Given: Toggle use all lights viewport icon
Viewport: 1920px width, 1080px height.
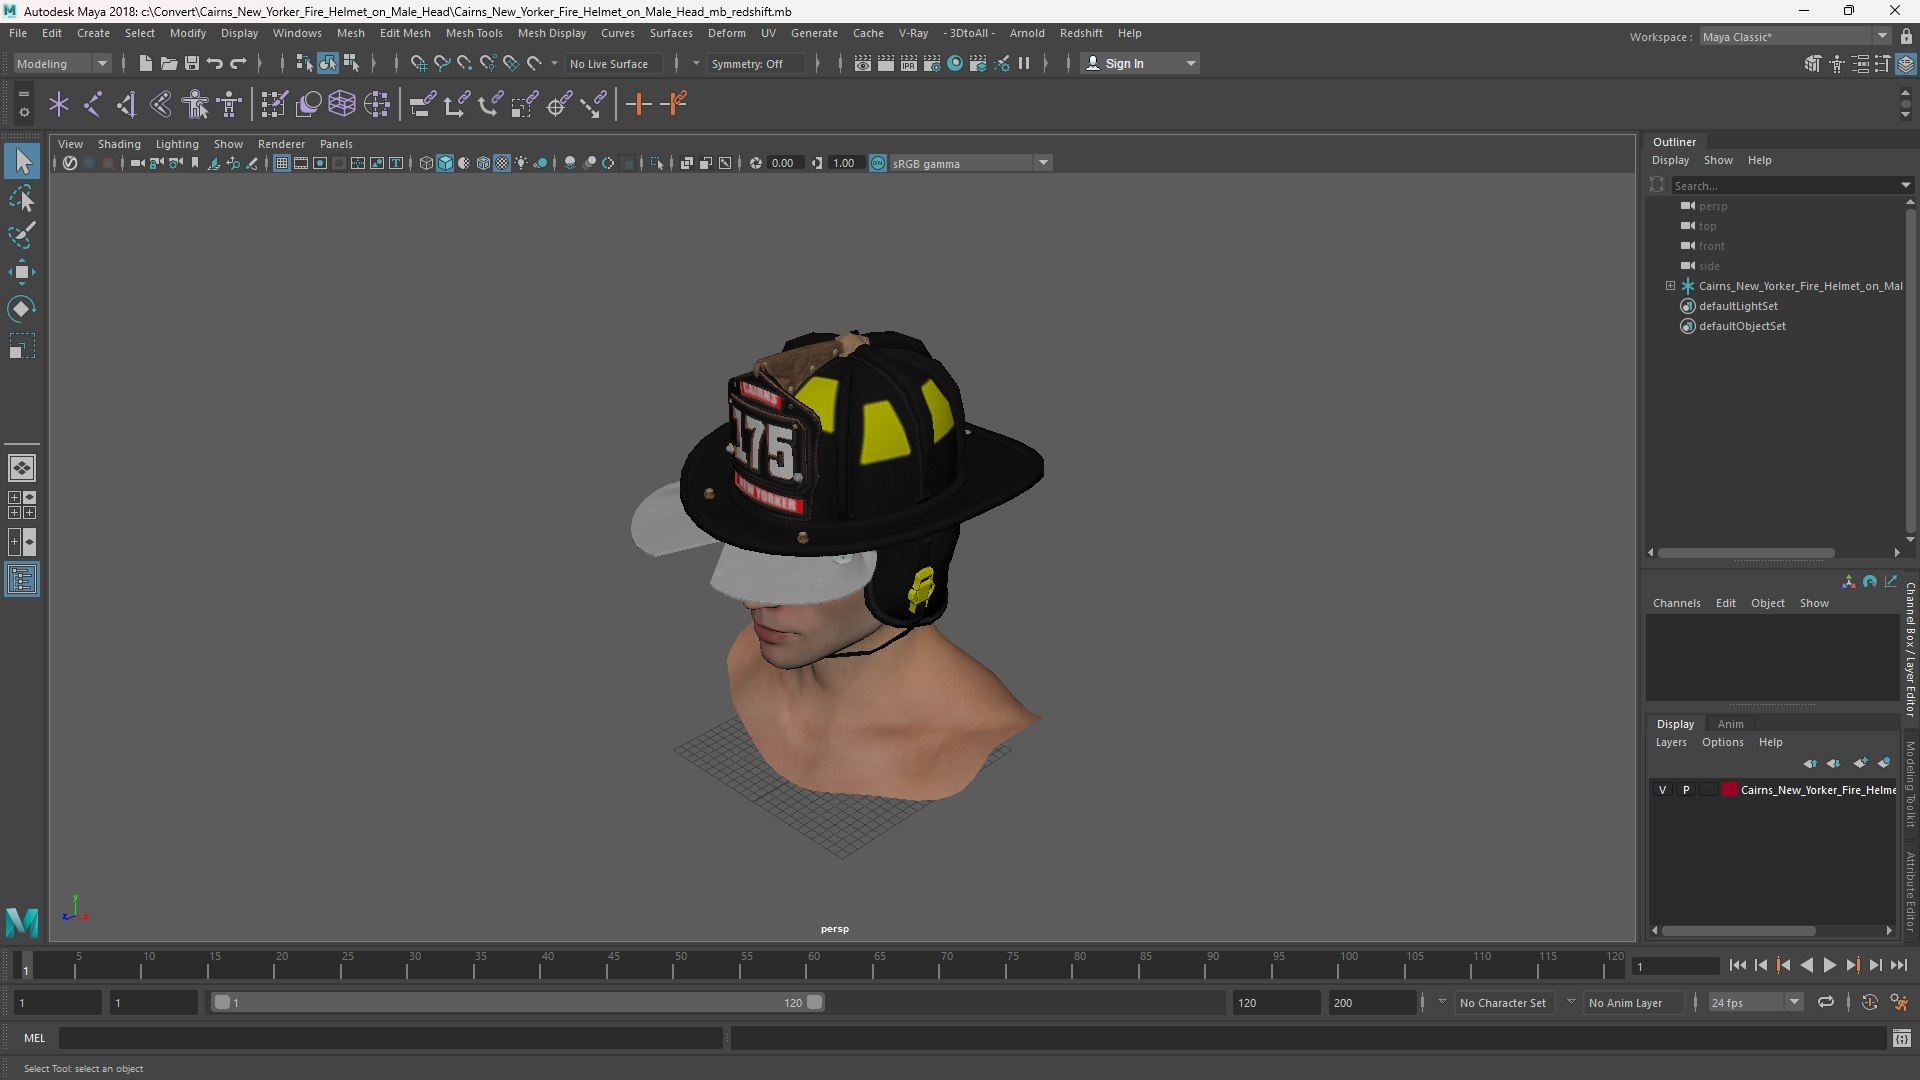Looking at the screenshot, I should (x=521, y=163).
